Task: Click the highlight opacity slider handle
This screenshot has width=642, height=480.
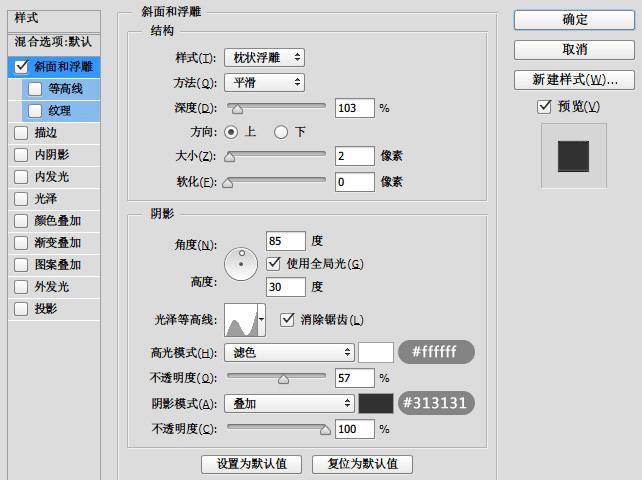Action: (x=283, y=379)
